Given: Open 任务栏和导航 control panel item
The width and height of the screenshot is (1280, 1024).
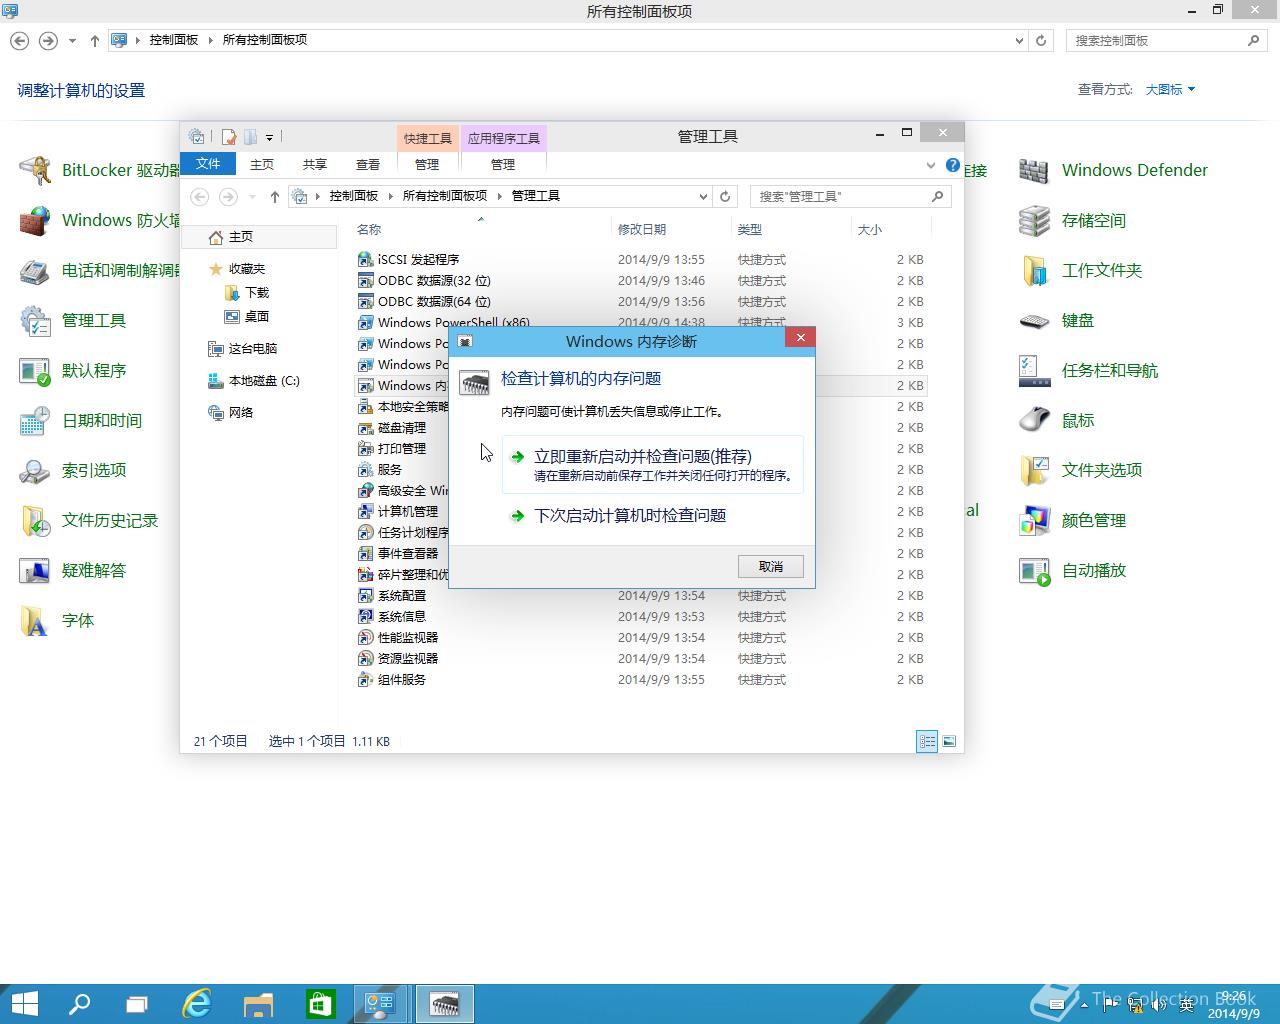Looking at the screenshot, I should point(1088,370).
